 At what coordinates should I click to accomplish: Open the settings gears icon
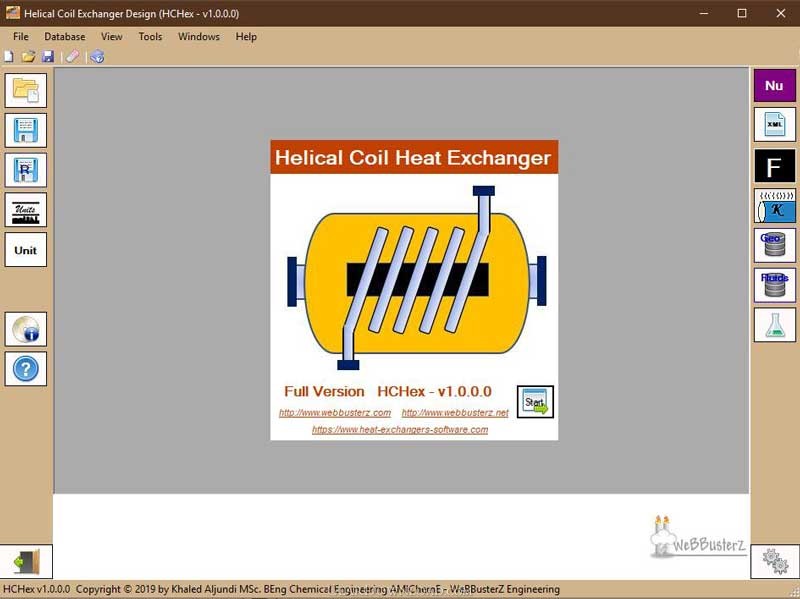[x=774, y=562]
